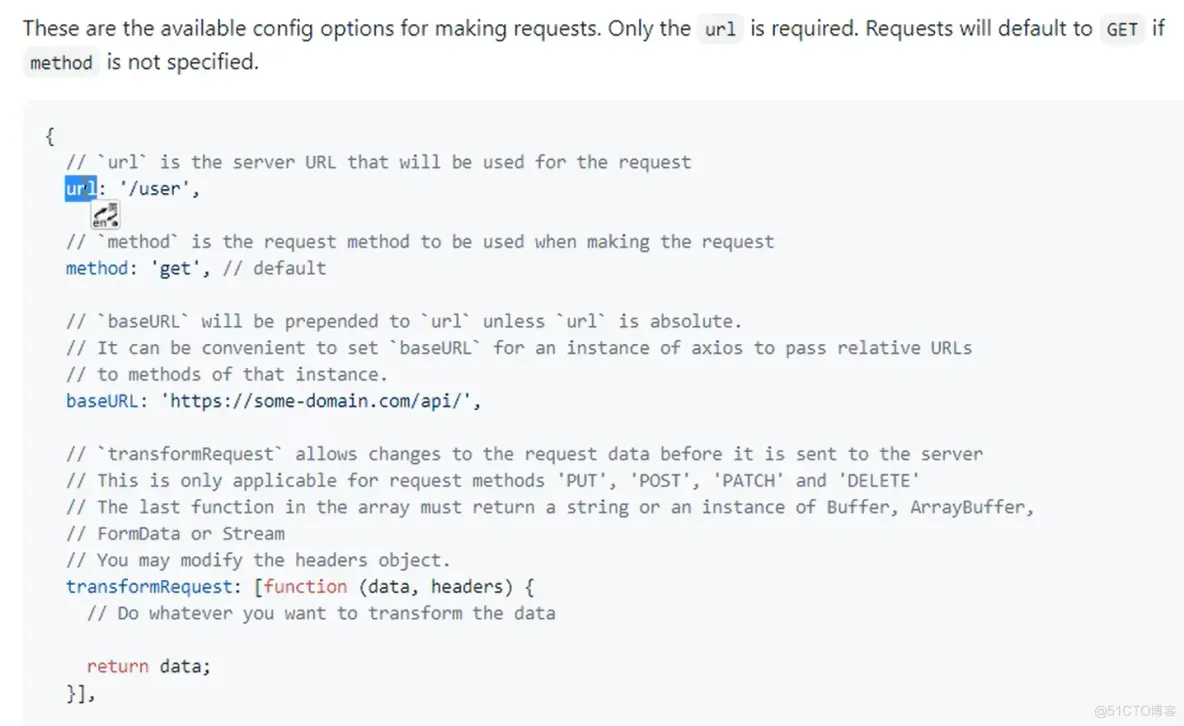Click the comment about baseURL being prepended

coord(404,321)
